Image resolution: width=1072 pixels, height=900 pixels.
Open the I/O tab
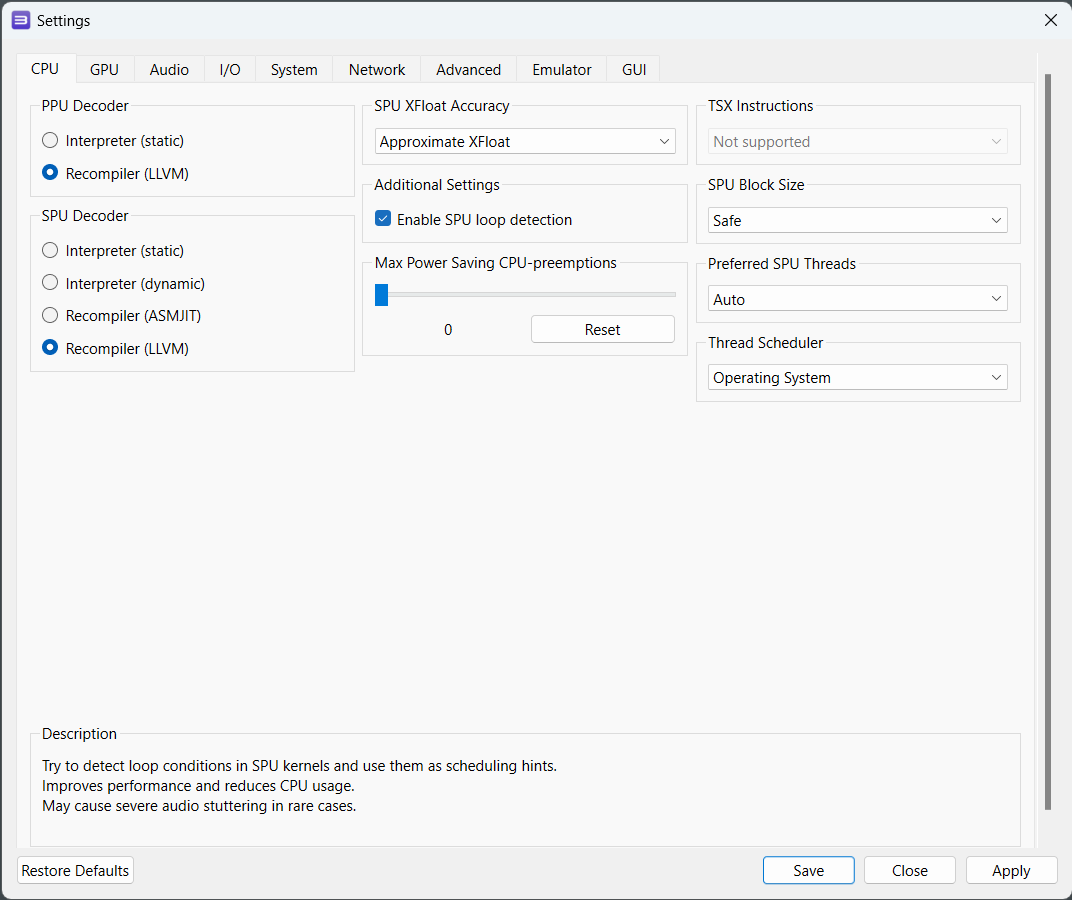coord(230,70)
